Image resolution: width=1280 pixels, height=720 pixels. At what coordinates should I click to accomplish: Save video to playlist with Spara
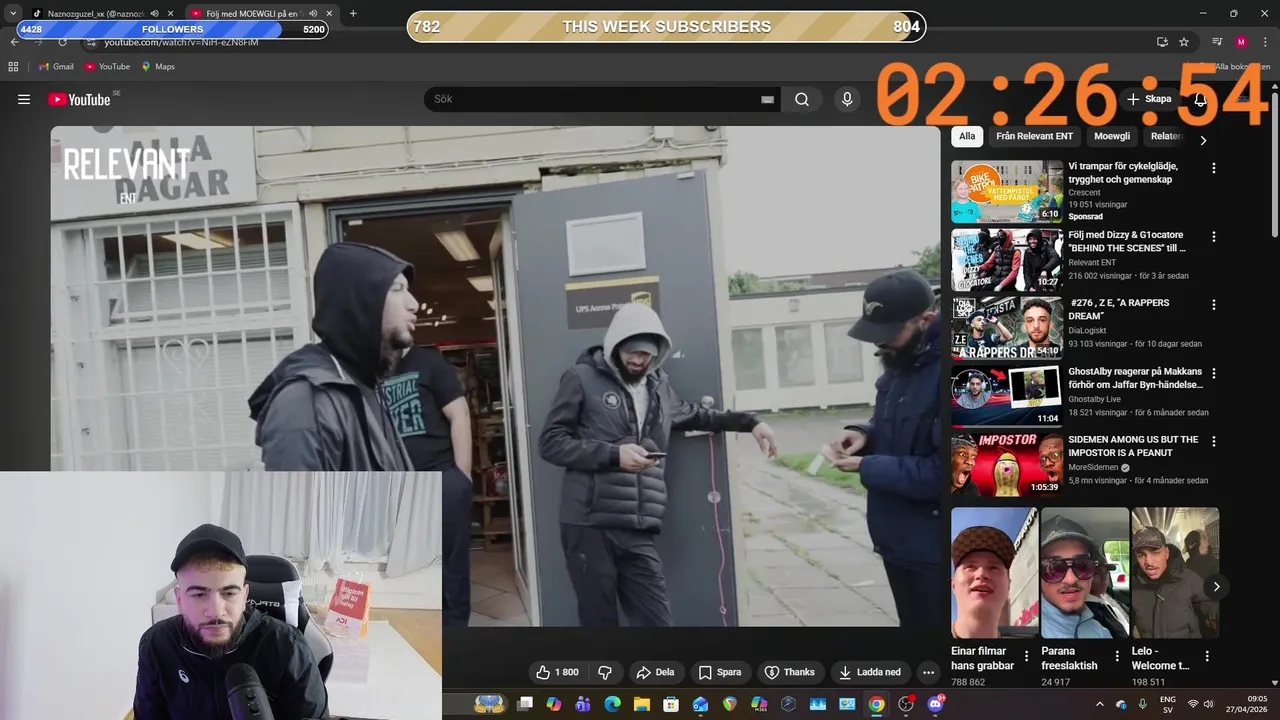click(720, 672)
